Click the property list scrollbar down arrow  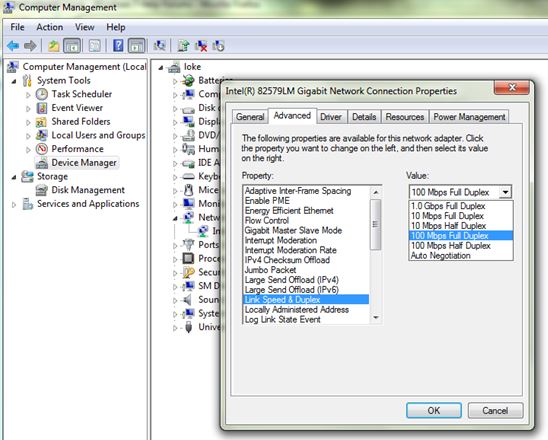pyautogui.click(x=376, y=317)
